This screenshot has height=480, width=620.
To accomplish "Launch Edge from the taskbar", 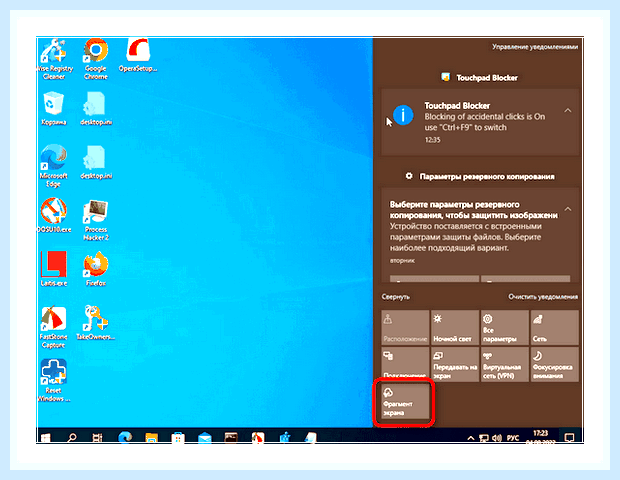I will click(x=125, y=437).
